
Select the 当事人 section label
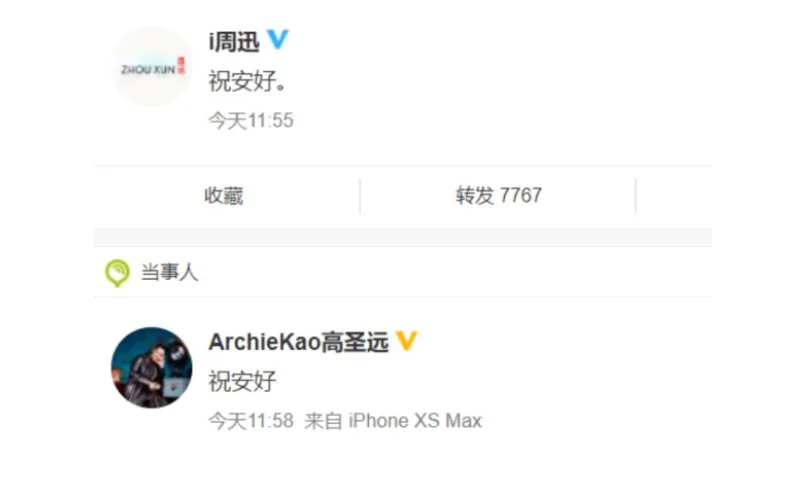[169, 272]
